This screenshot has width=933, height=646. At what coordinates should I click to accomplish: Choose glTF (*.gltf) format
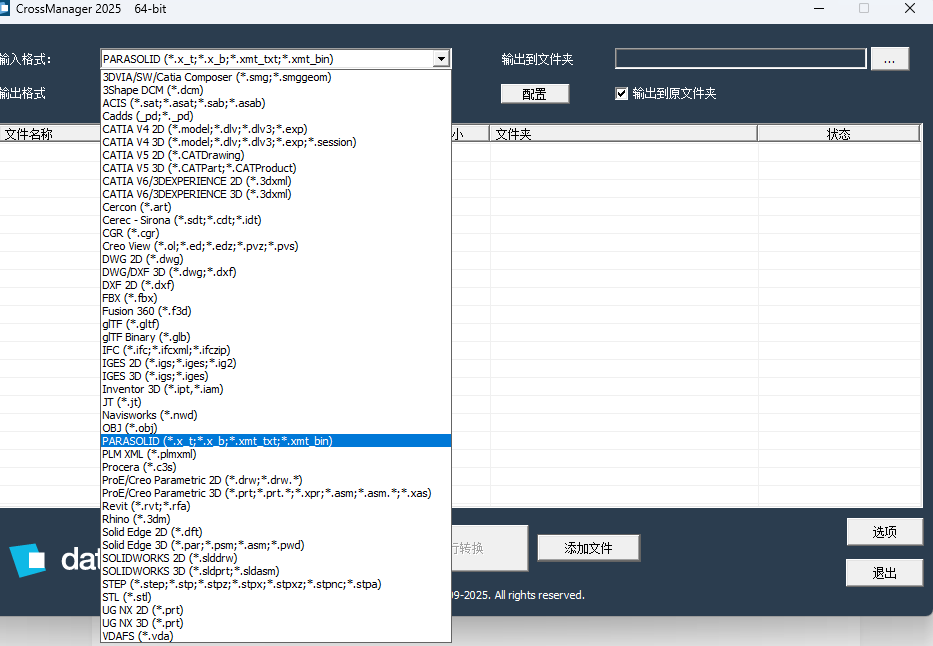point(276,324)
